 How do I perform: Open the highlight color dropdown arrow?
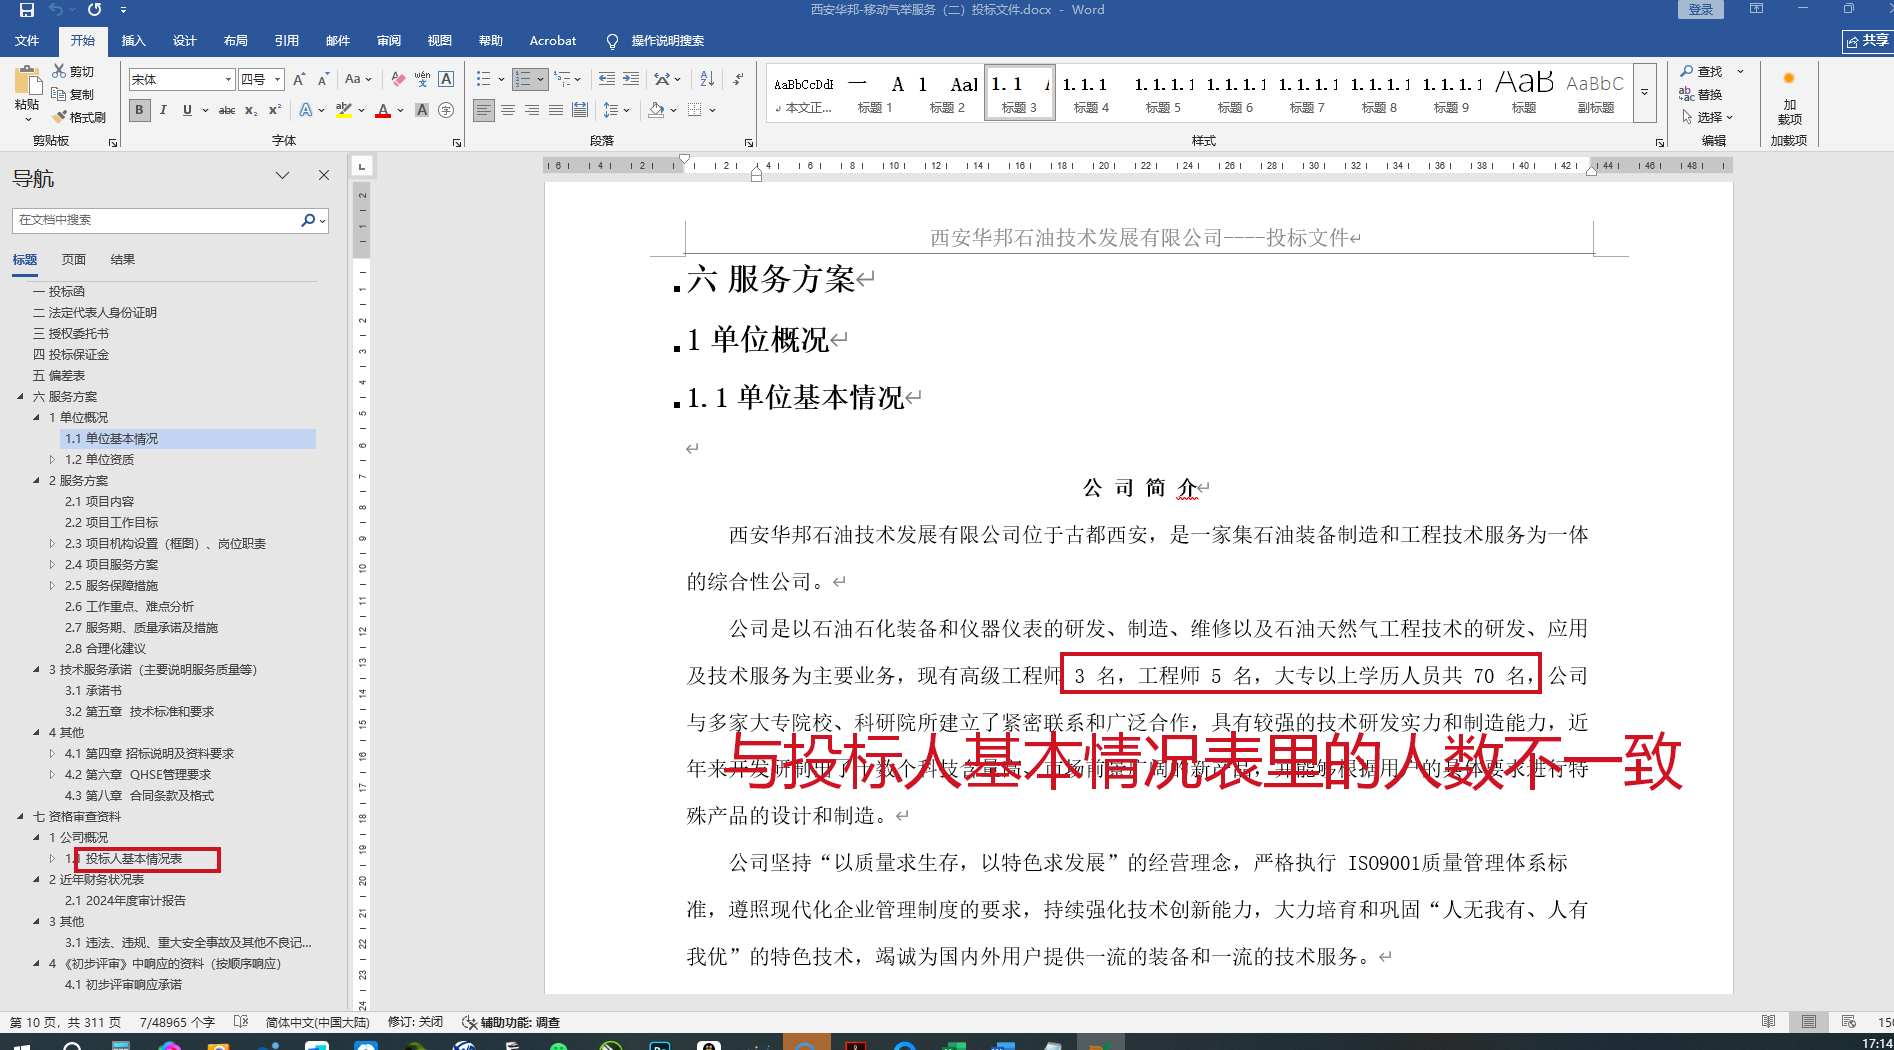(x=361, y=110)
